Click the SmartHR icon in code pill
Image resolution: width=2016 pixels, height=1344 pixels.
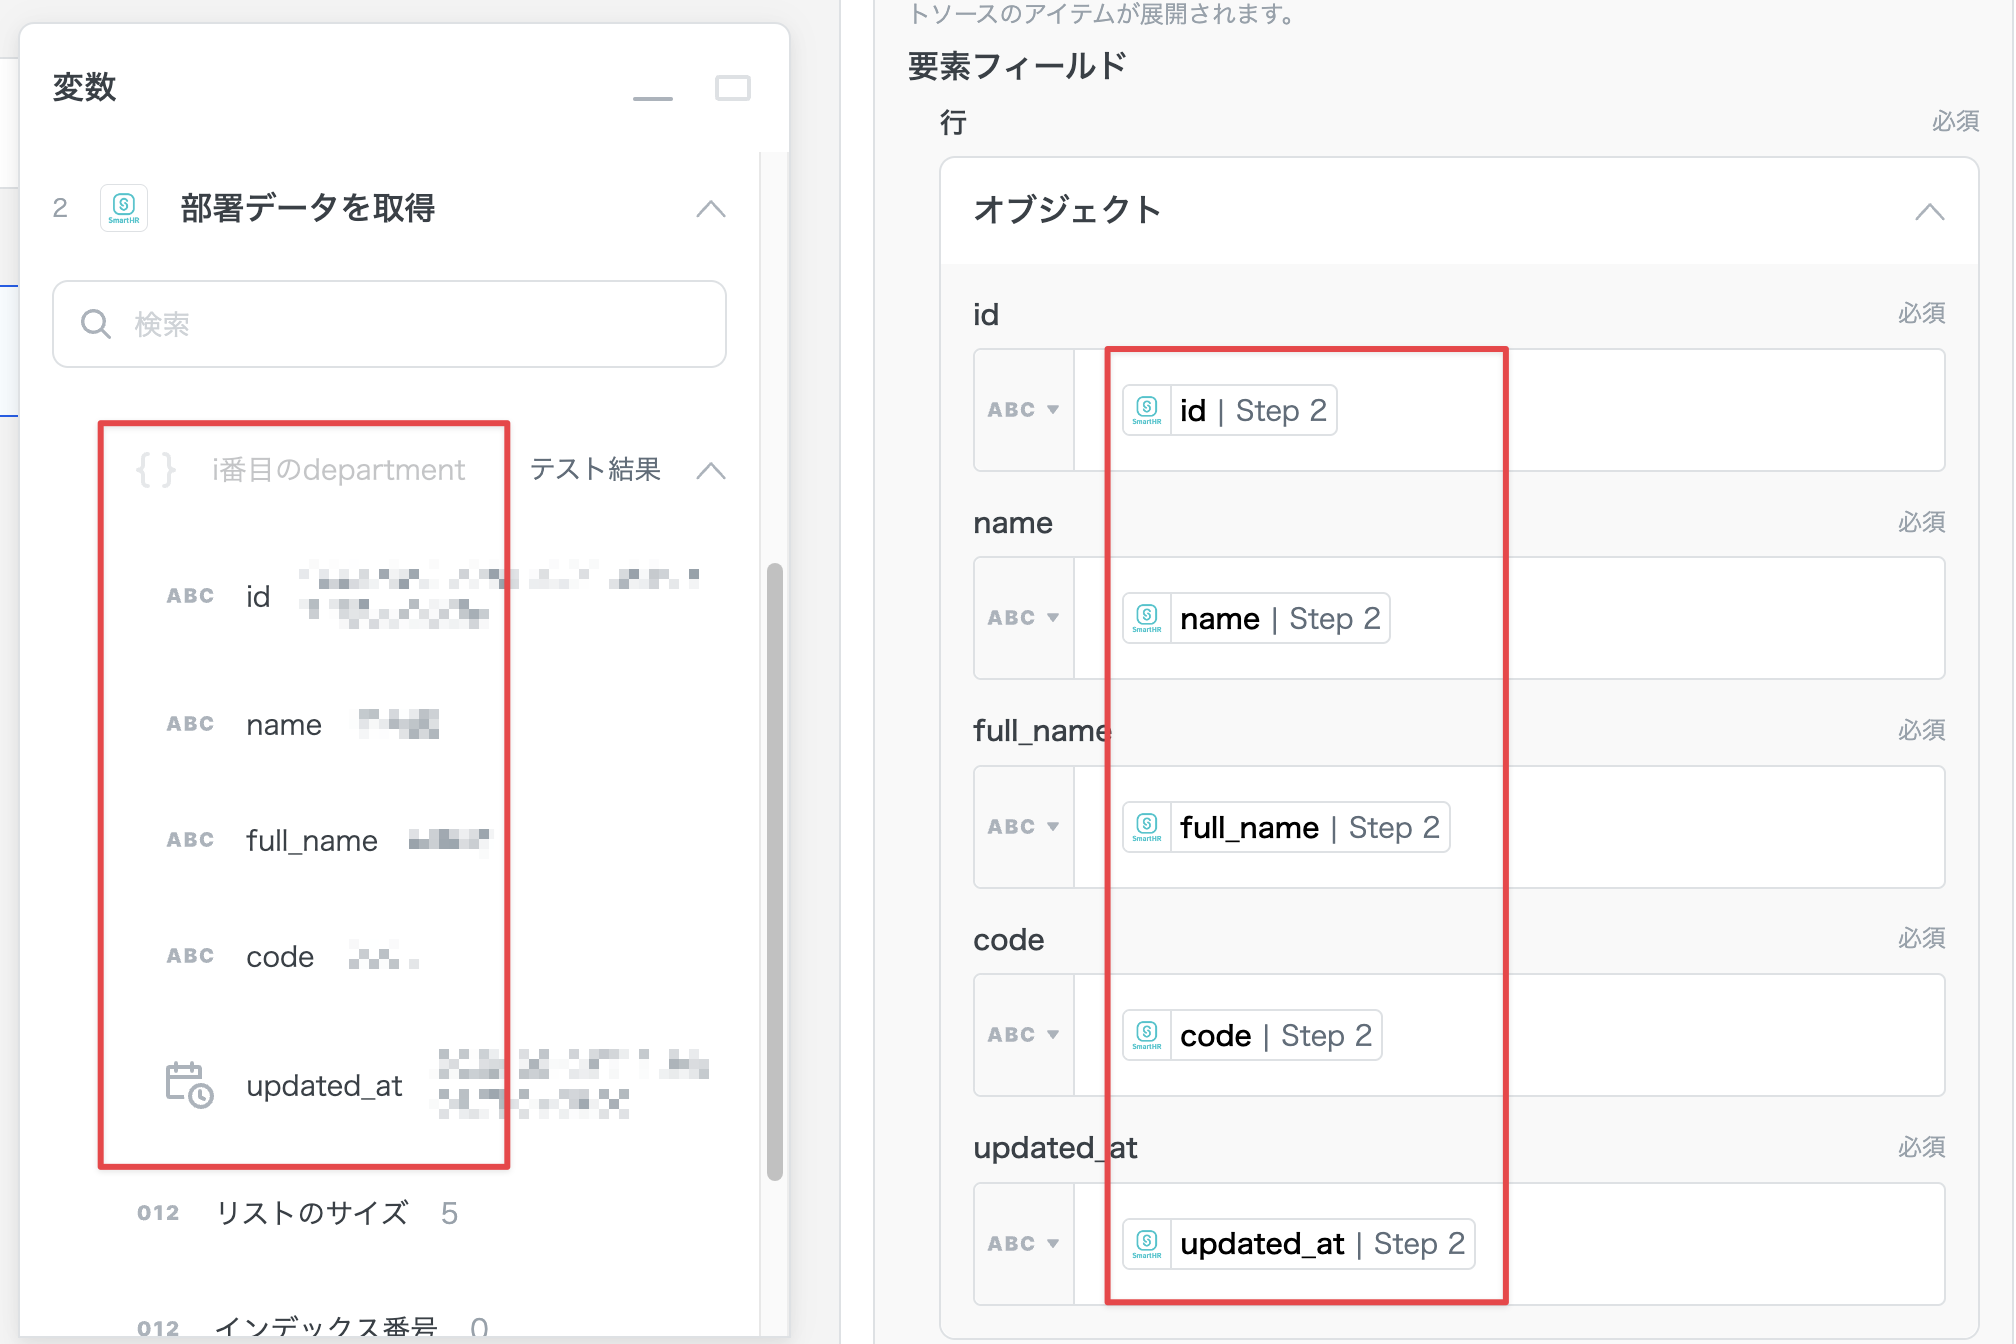click(x=1147, y=1035)
